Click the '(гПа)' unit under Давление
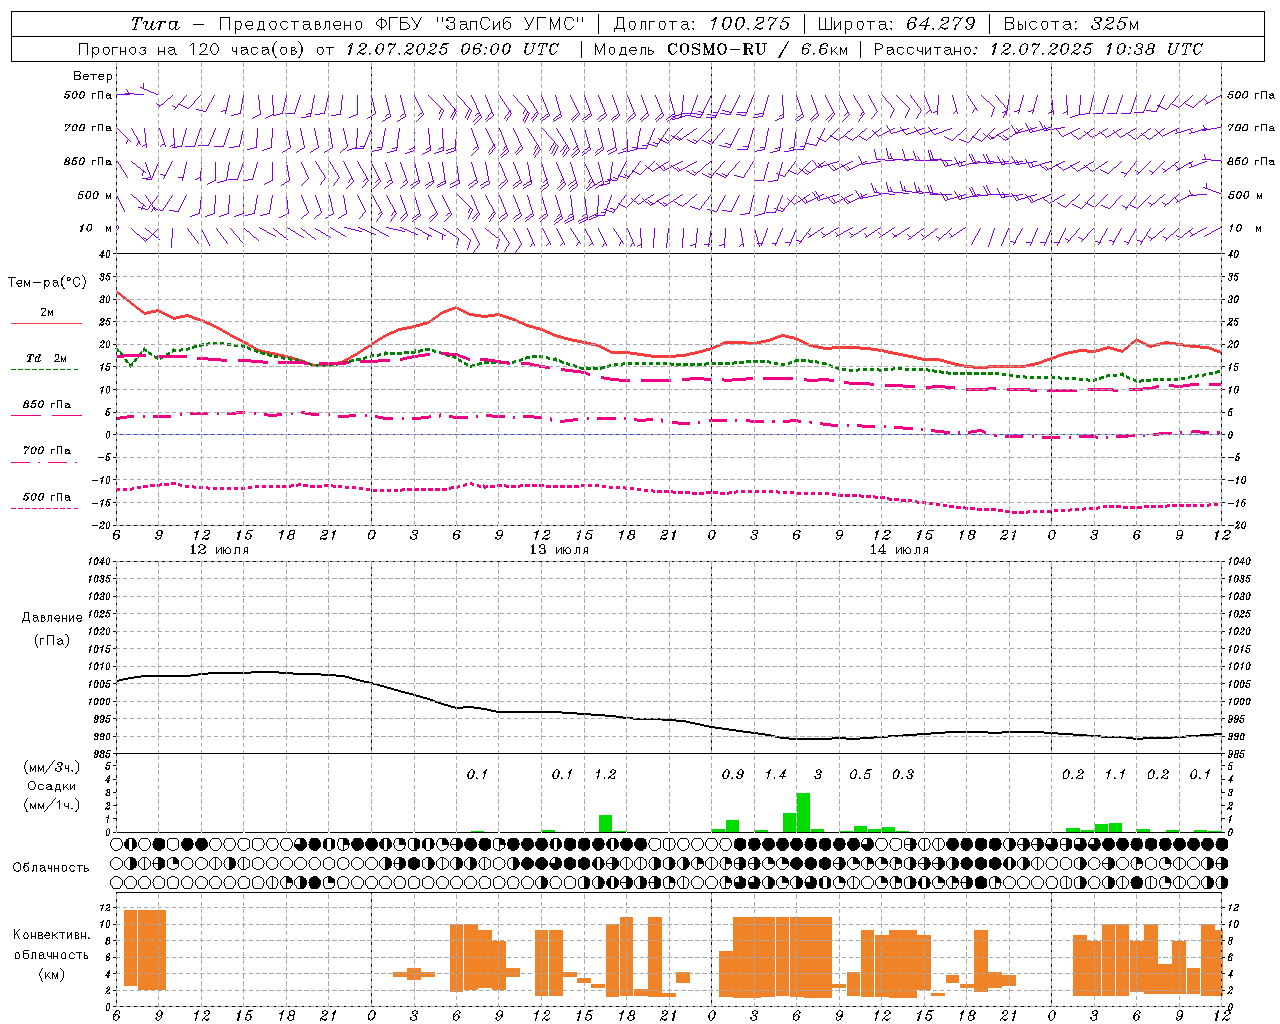Viewport: 1280px width, 1024px height. tap(52, 640)
